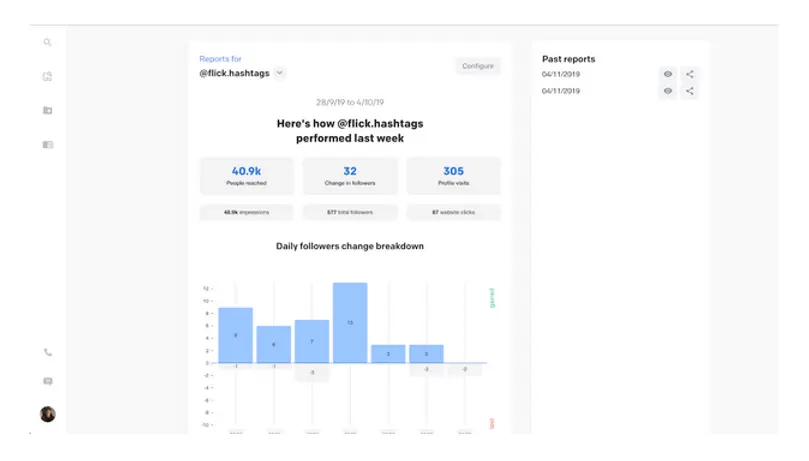809x461 pixels.
Task: Click the "Past reports" heading
Action: click(x=569, y=59)
